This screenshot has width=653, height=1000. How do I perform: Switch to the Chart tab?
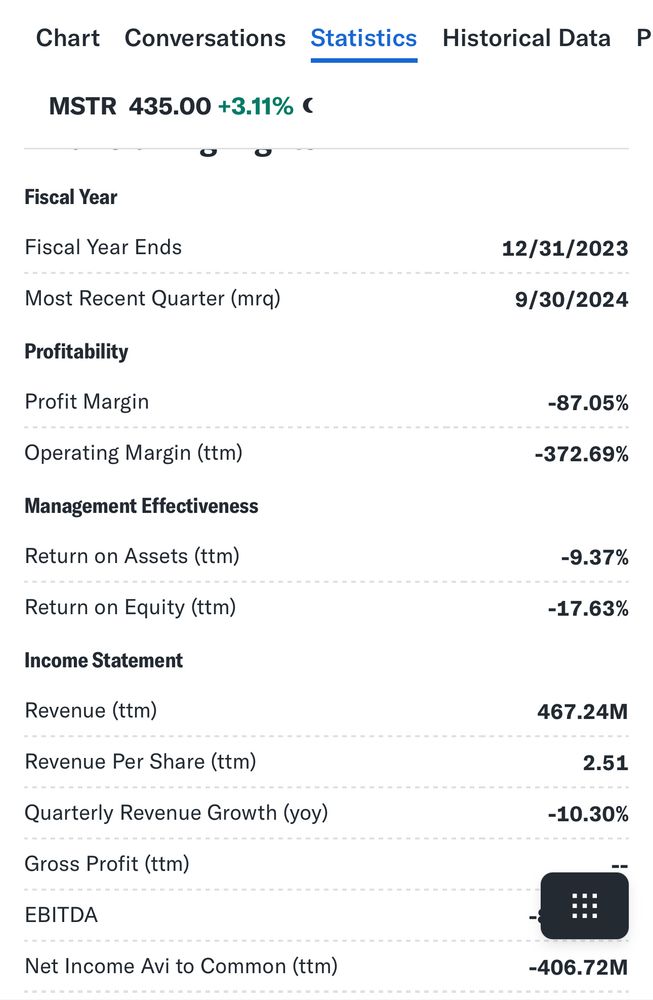tap(67, 38)
